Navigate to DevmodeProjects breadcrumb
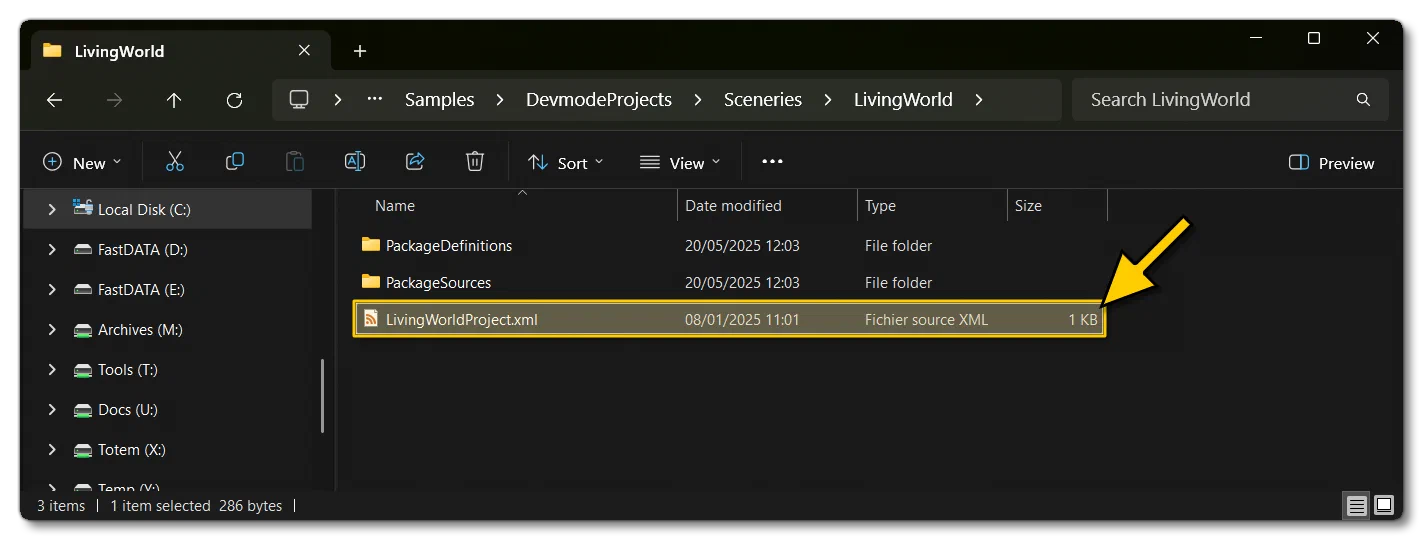This screenshot has width=1423, height=540. click(x=599, y=100)
